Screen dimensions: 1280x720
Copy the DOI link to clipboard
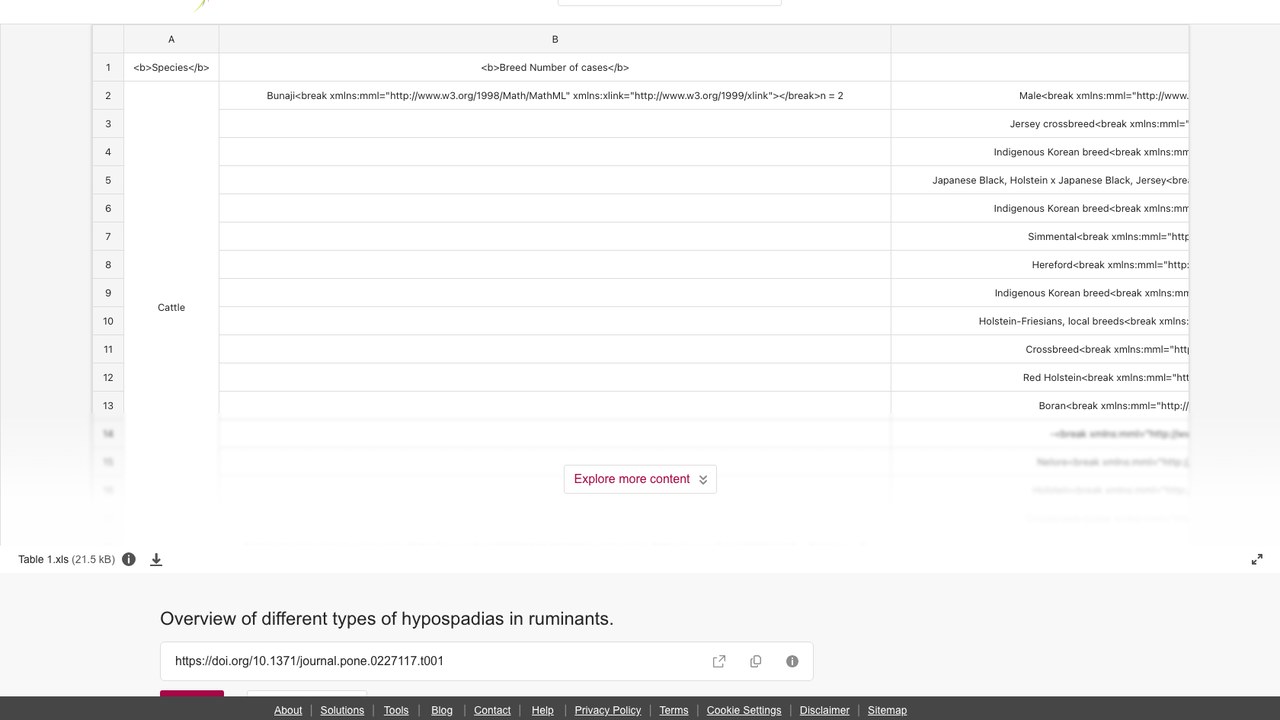pyautogui.click(x=756, y=661)
